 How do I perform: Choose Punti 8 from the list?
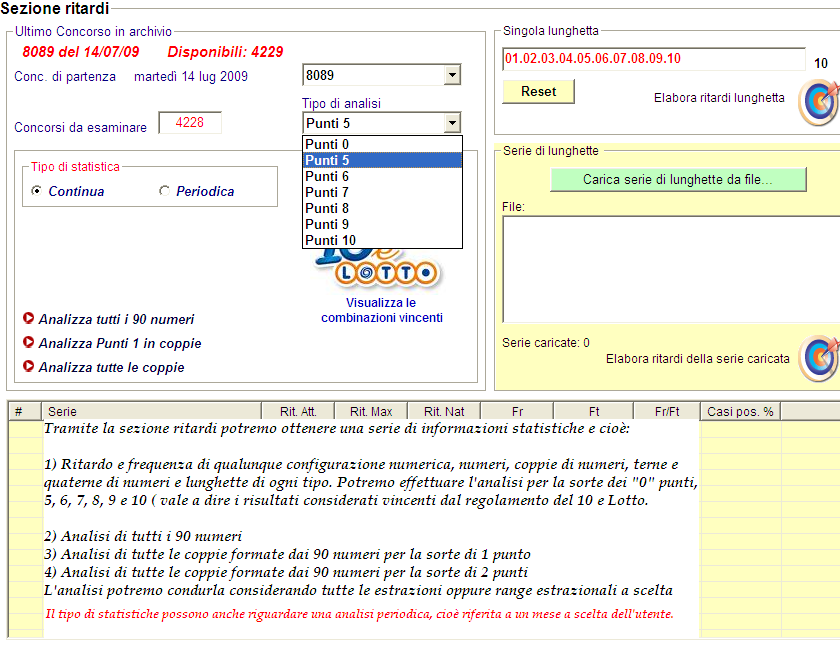coord(382,208)
